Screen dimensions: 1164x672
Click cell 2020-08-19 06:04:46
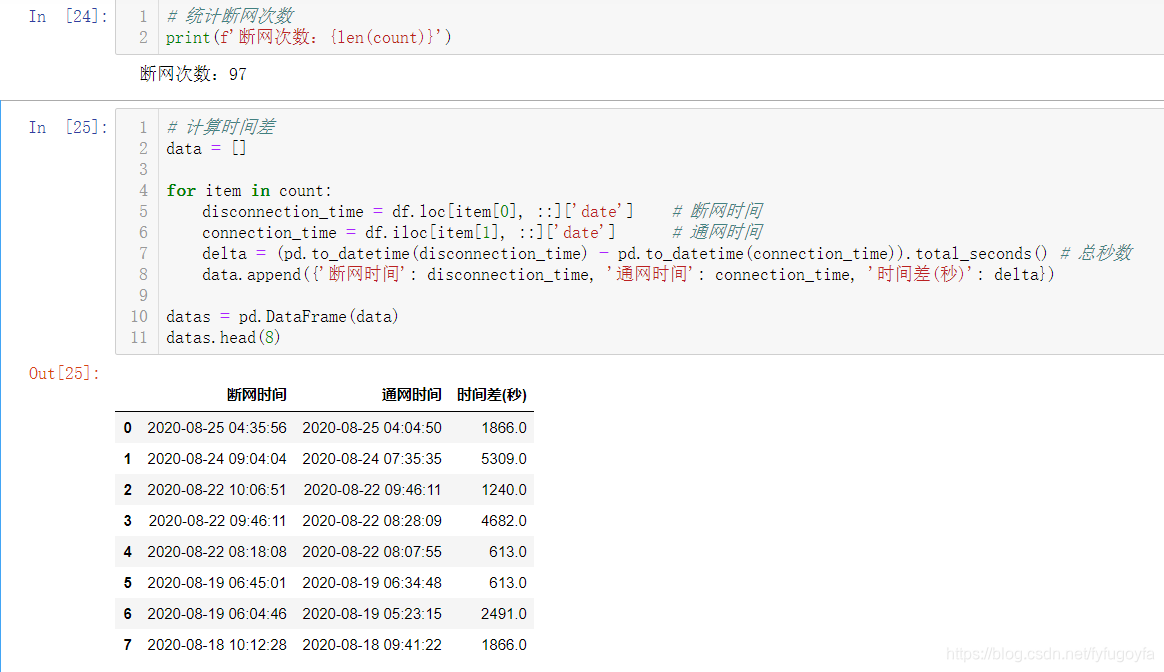[217, 614]
